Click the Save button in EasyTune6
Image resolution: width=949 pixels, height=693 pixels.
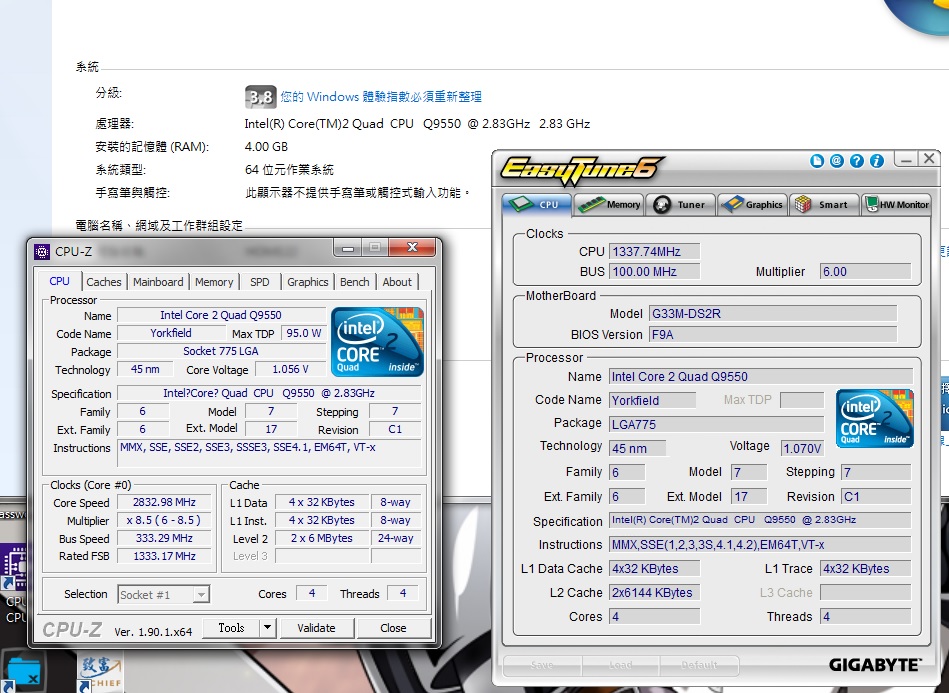click(x=542, y=665)
